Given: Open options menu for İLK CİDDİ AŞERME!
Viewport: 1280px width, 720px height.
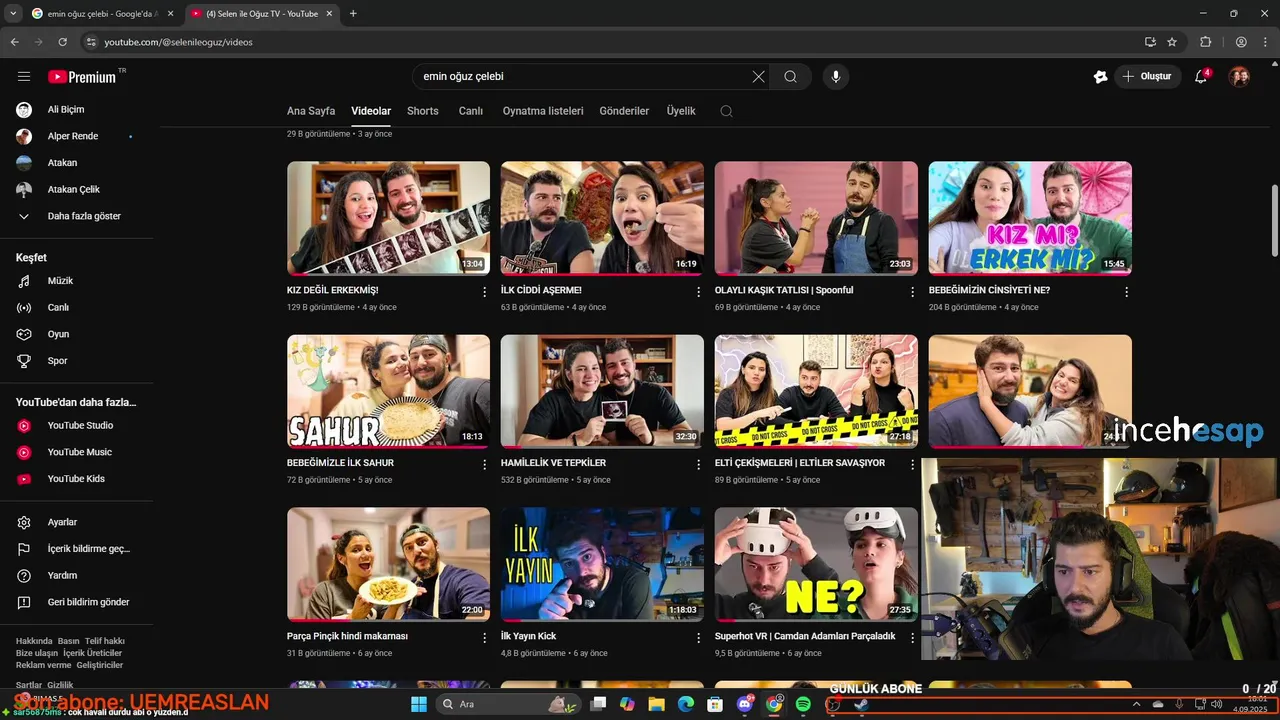Looking at the screenshot, I should (x=699, y=292).
